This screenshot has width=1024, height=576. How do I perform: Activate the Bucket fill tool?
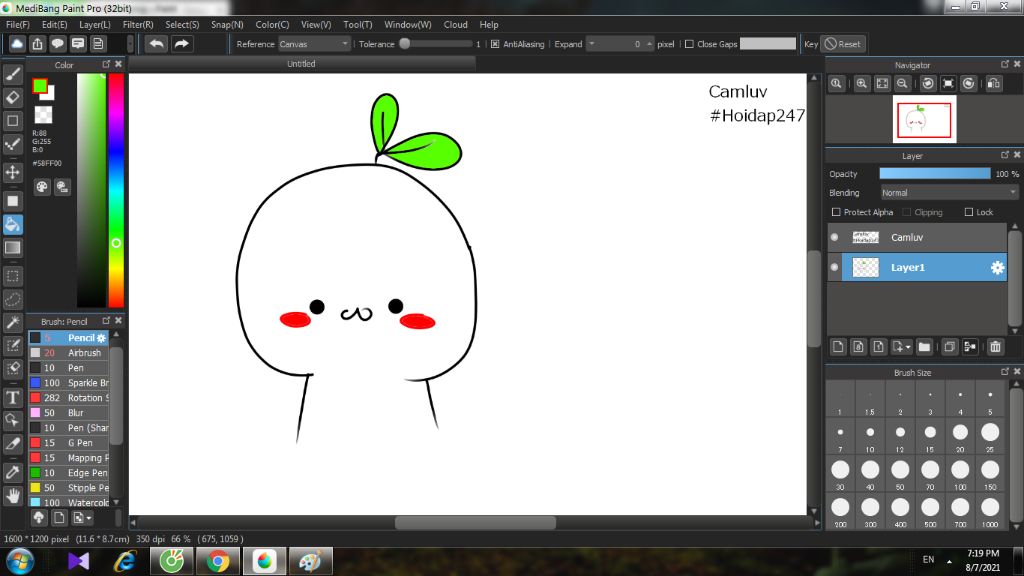[x=12, y=225]
